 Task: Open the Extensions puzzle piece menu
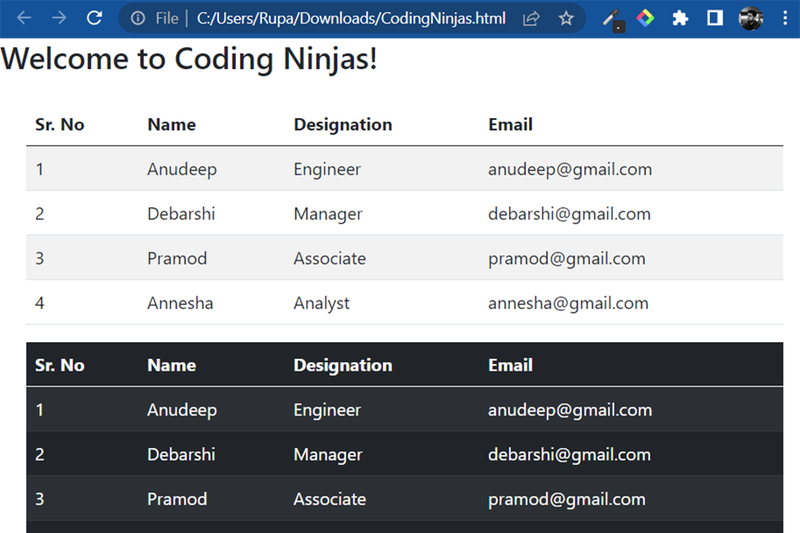click(680, 18)
